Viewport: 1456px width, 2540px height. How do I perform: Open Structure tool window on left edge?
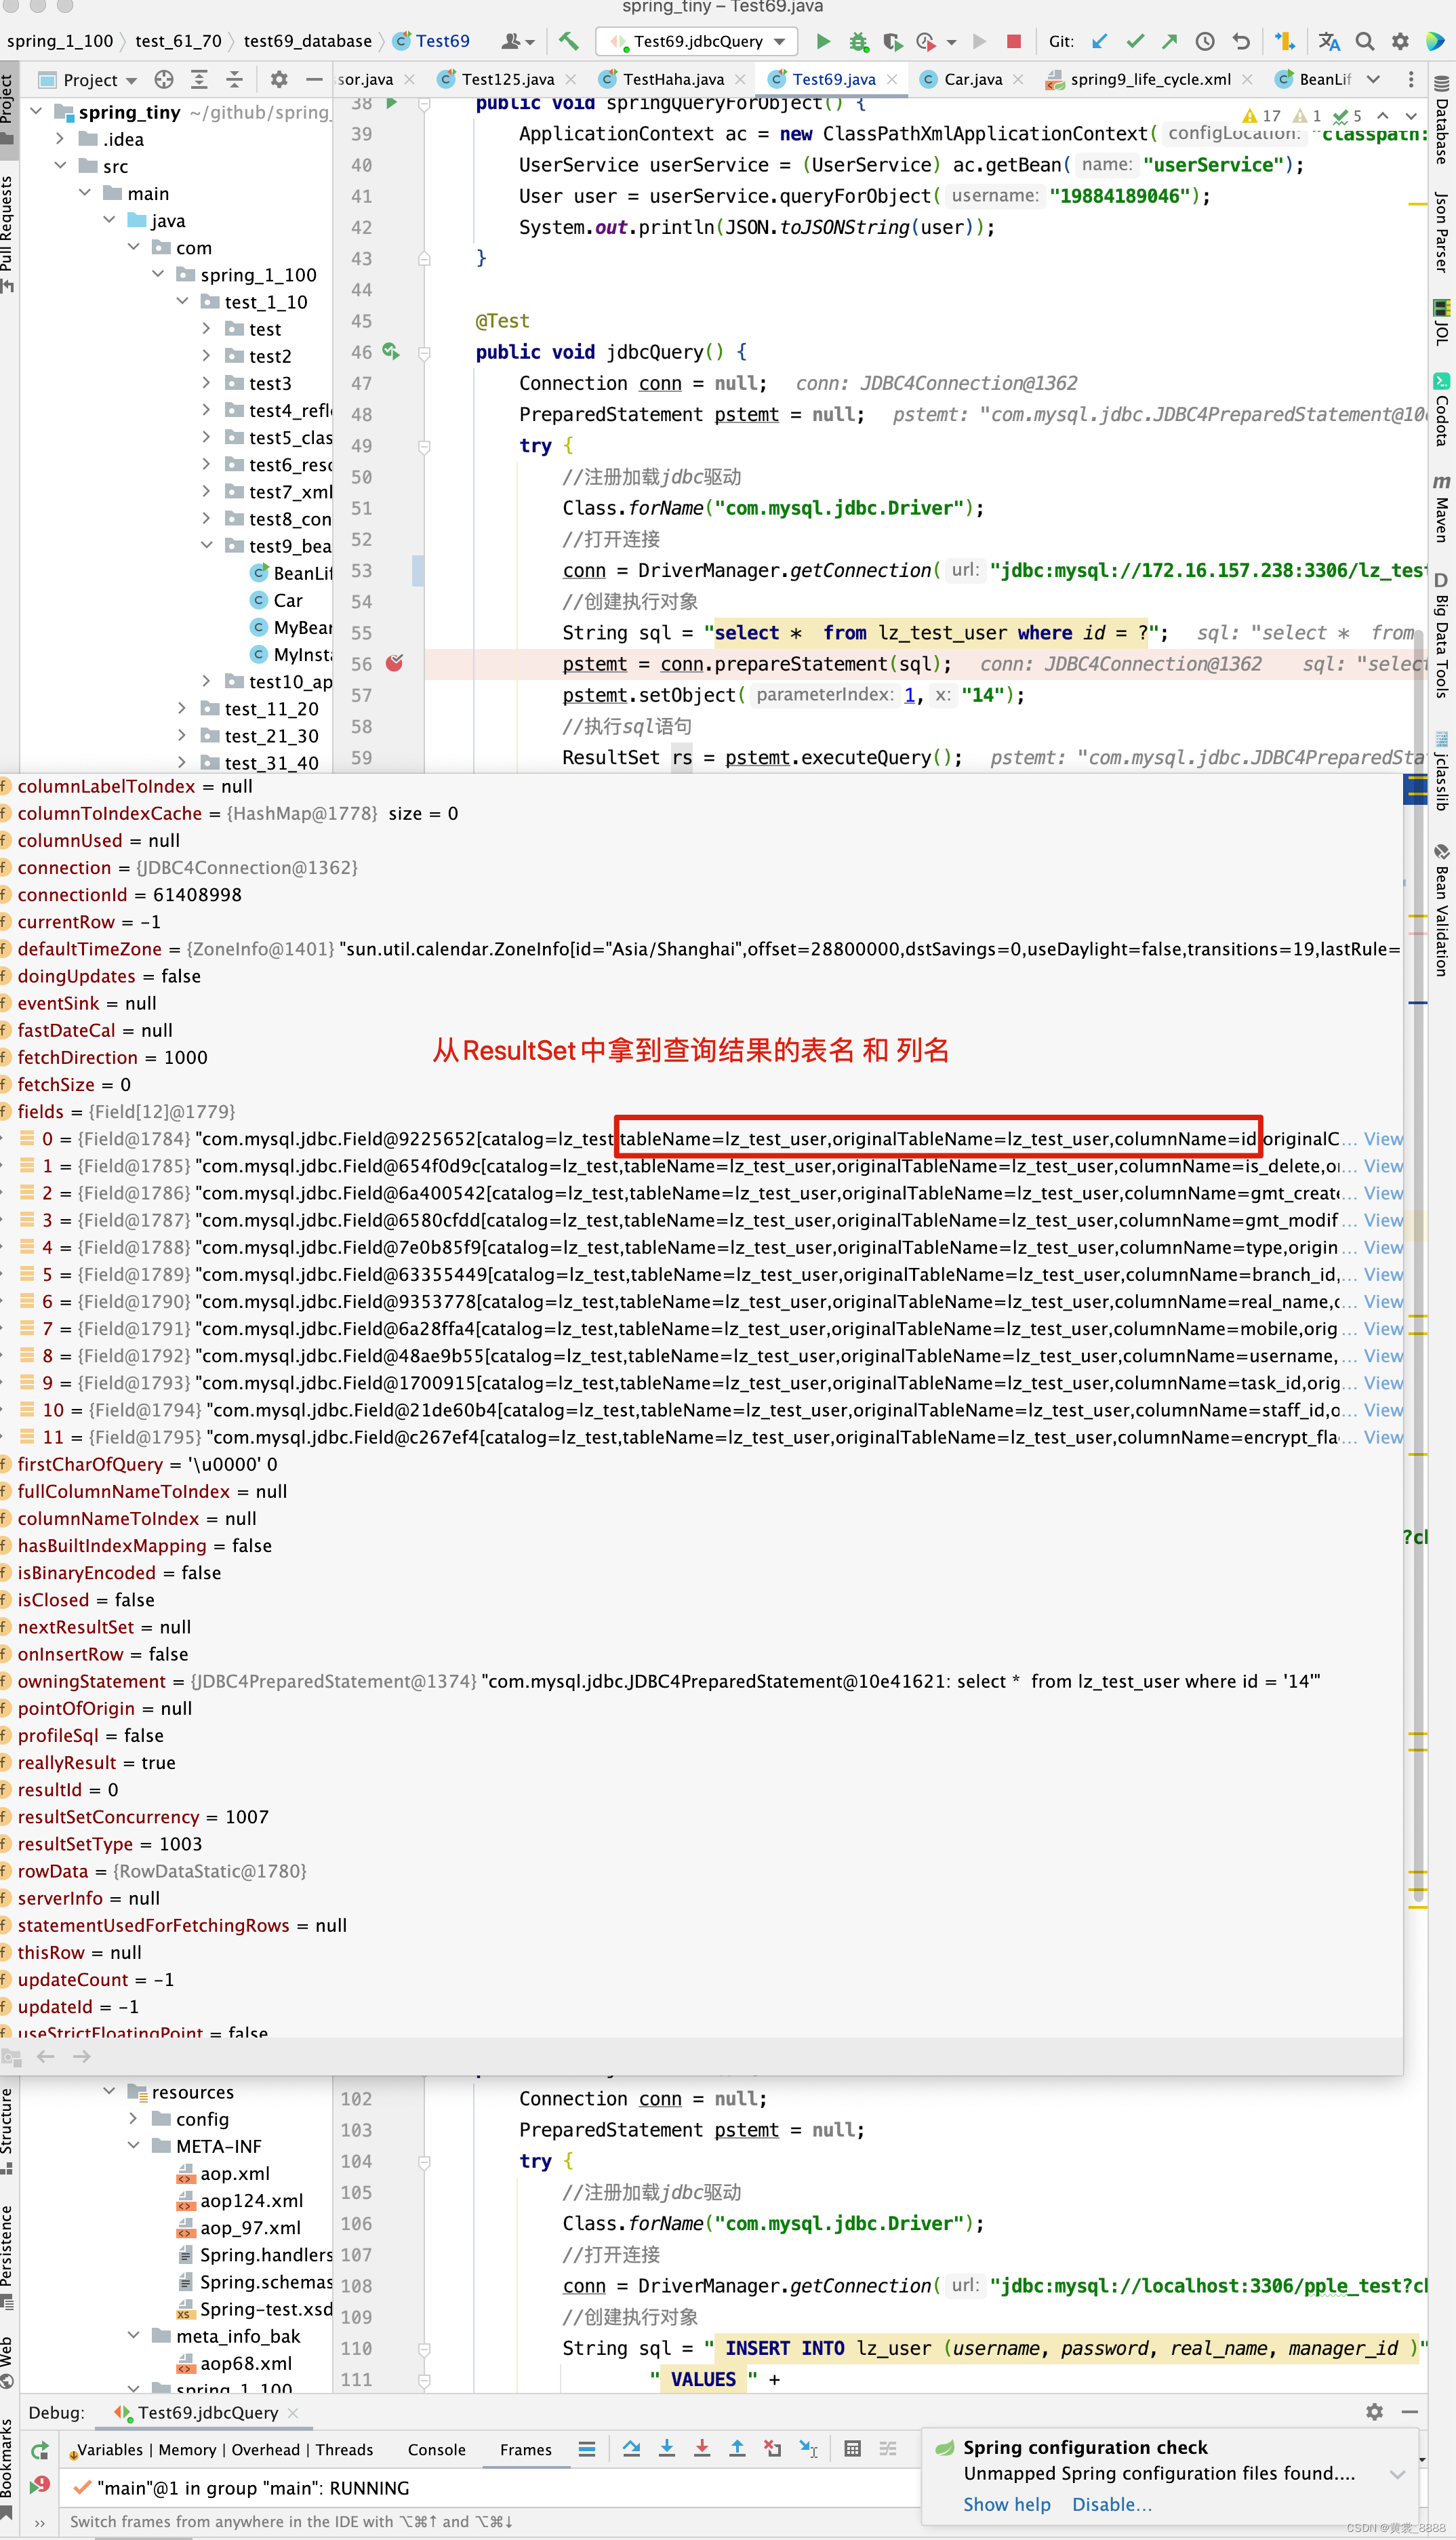pyautogui.click(x=7, y=2130)
